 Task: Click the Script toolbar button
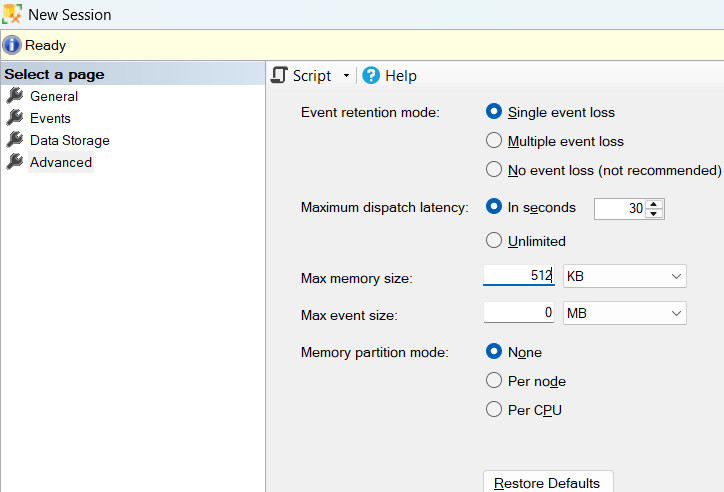click(x=301, y=75)
